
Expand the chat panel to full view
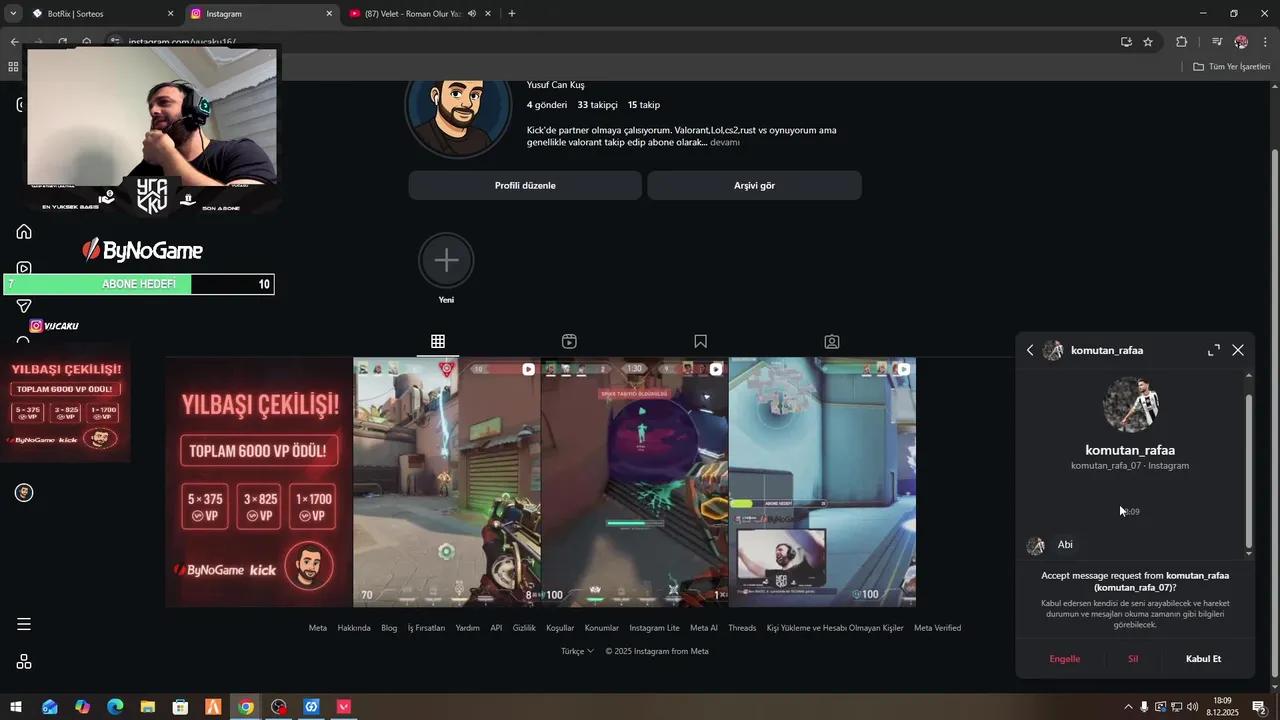coord(1213,350)
